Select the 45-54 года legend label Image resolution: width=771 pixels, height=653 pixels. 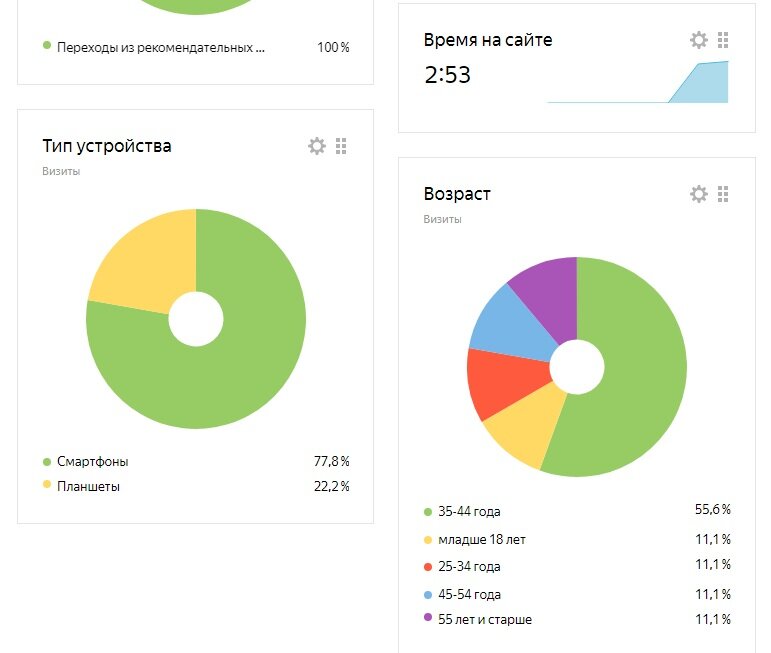pos(469,594)
